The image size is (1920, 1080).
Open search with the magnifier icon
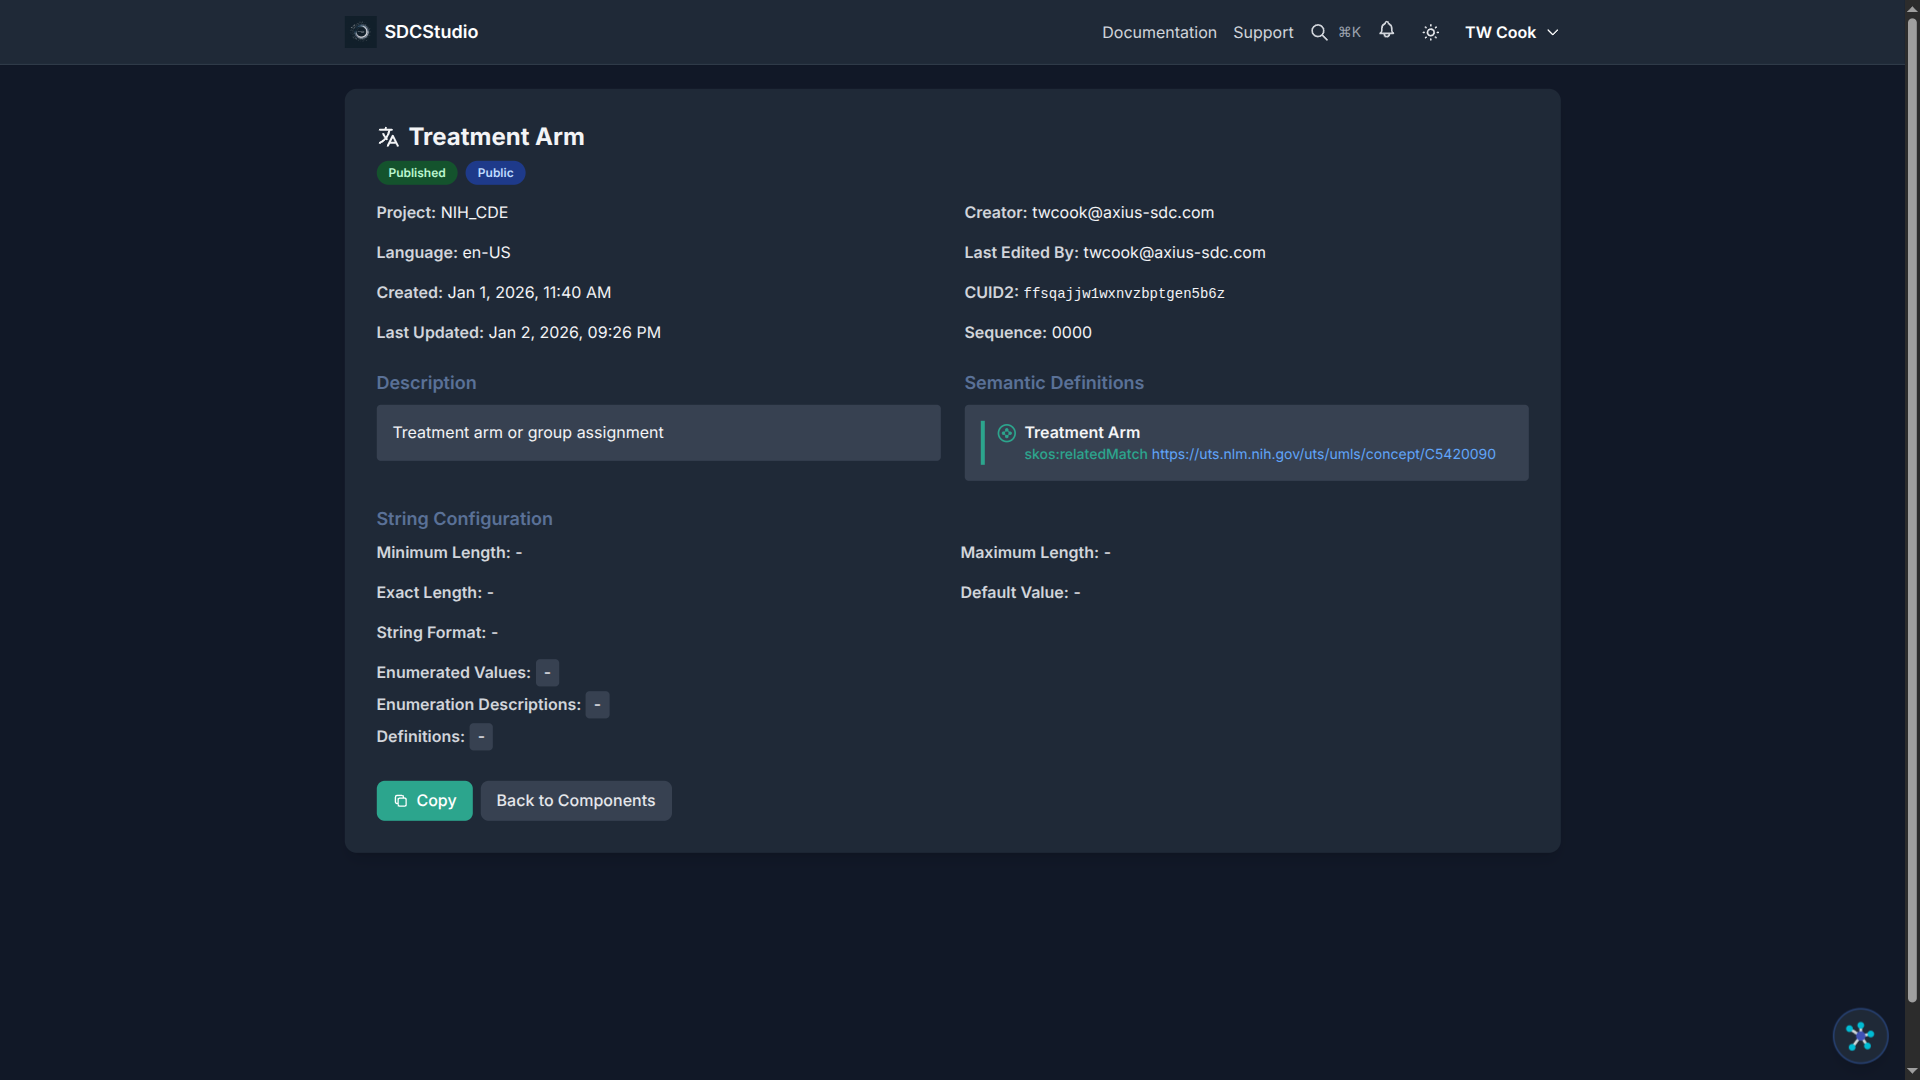(x=1319, y=31)
